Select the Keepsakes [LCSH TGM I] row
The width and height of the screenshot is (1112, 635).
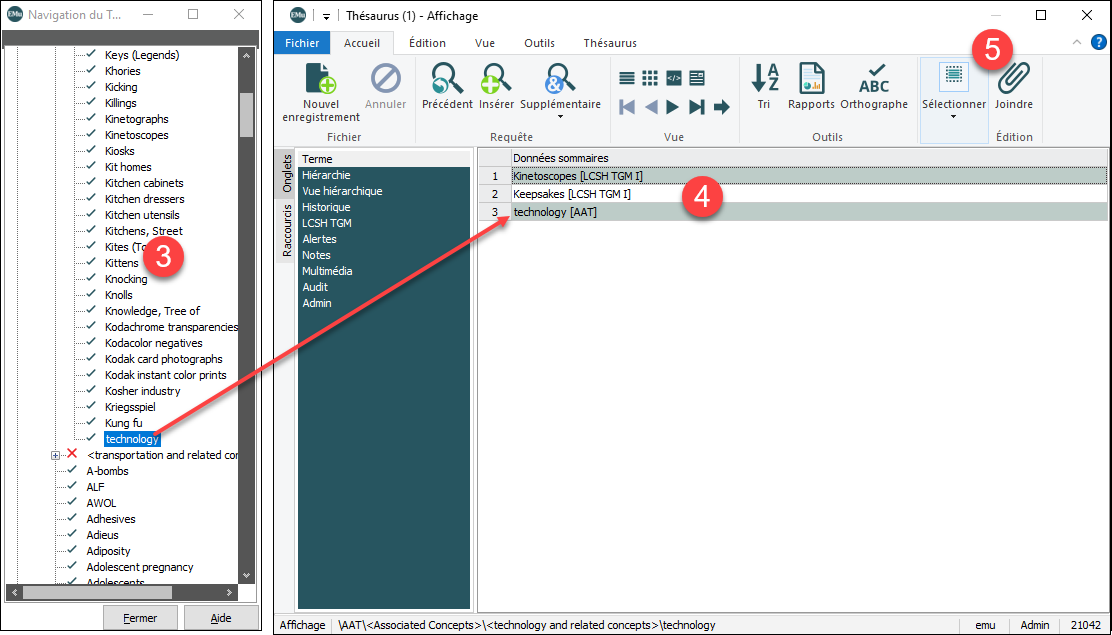(x=572, y=194)
